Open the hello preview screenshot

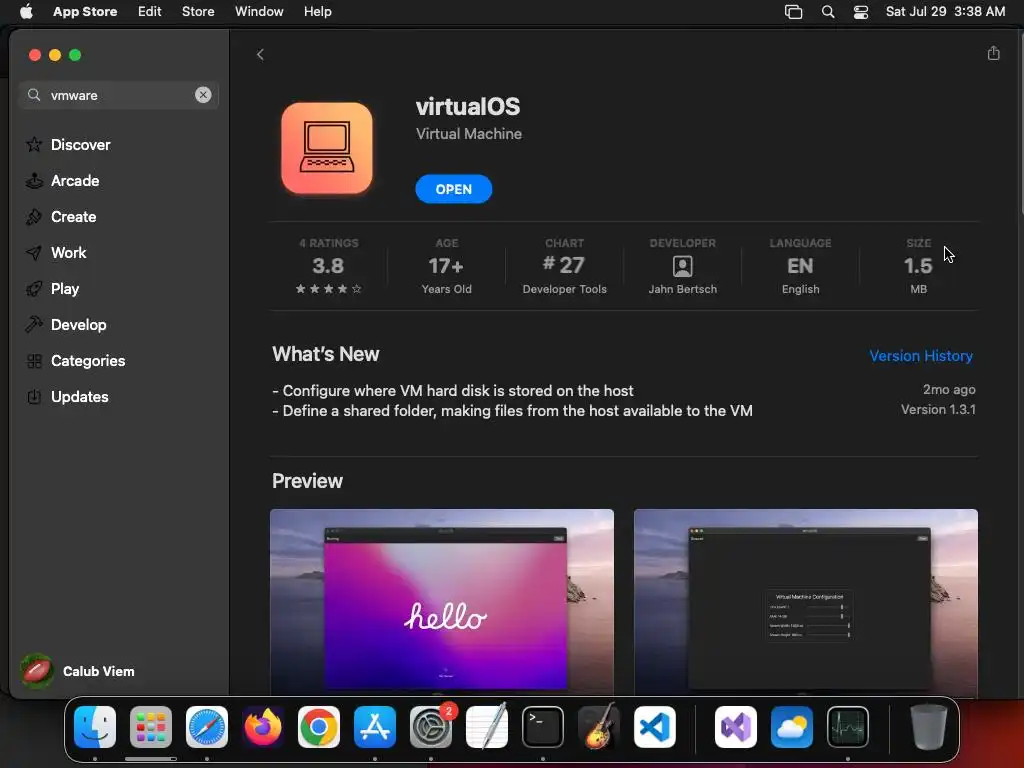pyautogui.click(x=441, y=601)
